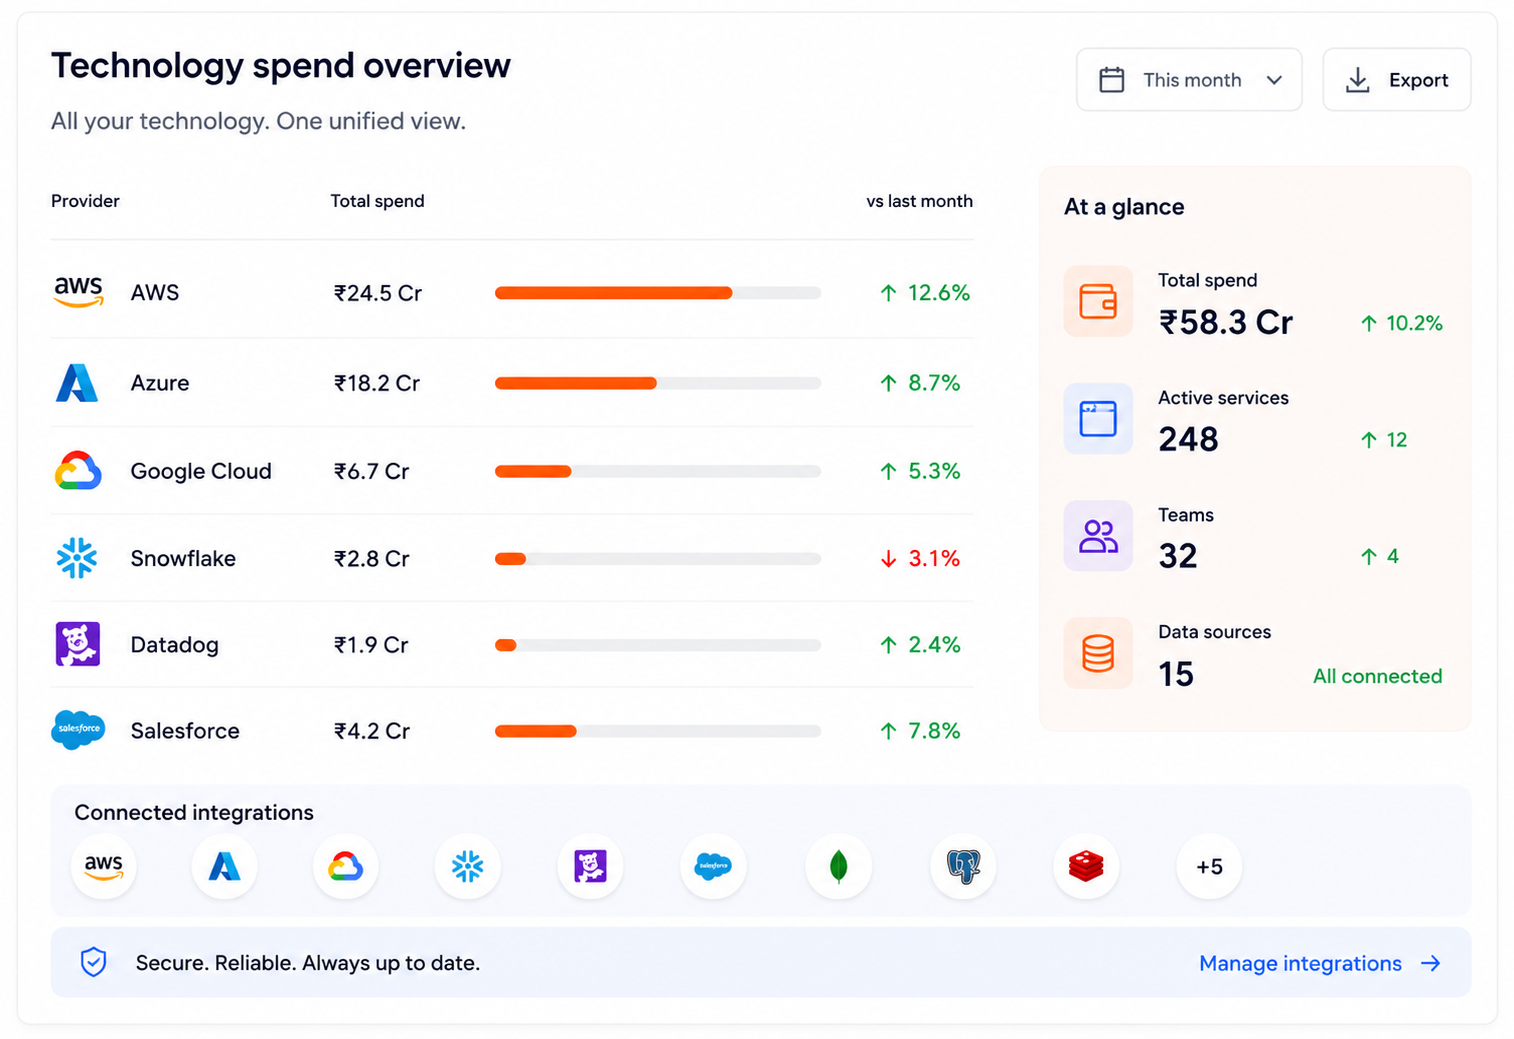
Task: Select the Google Cloud provider name
Action: click(201, 471)
